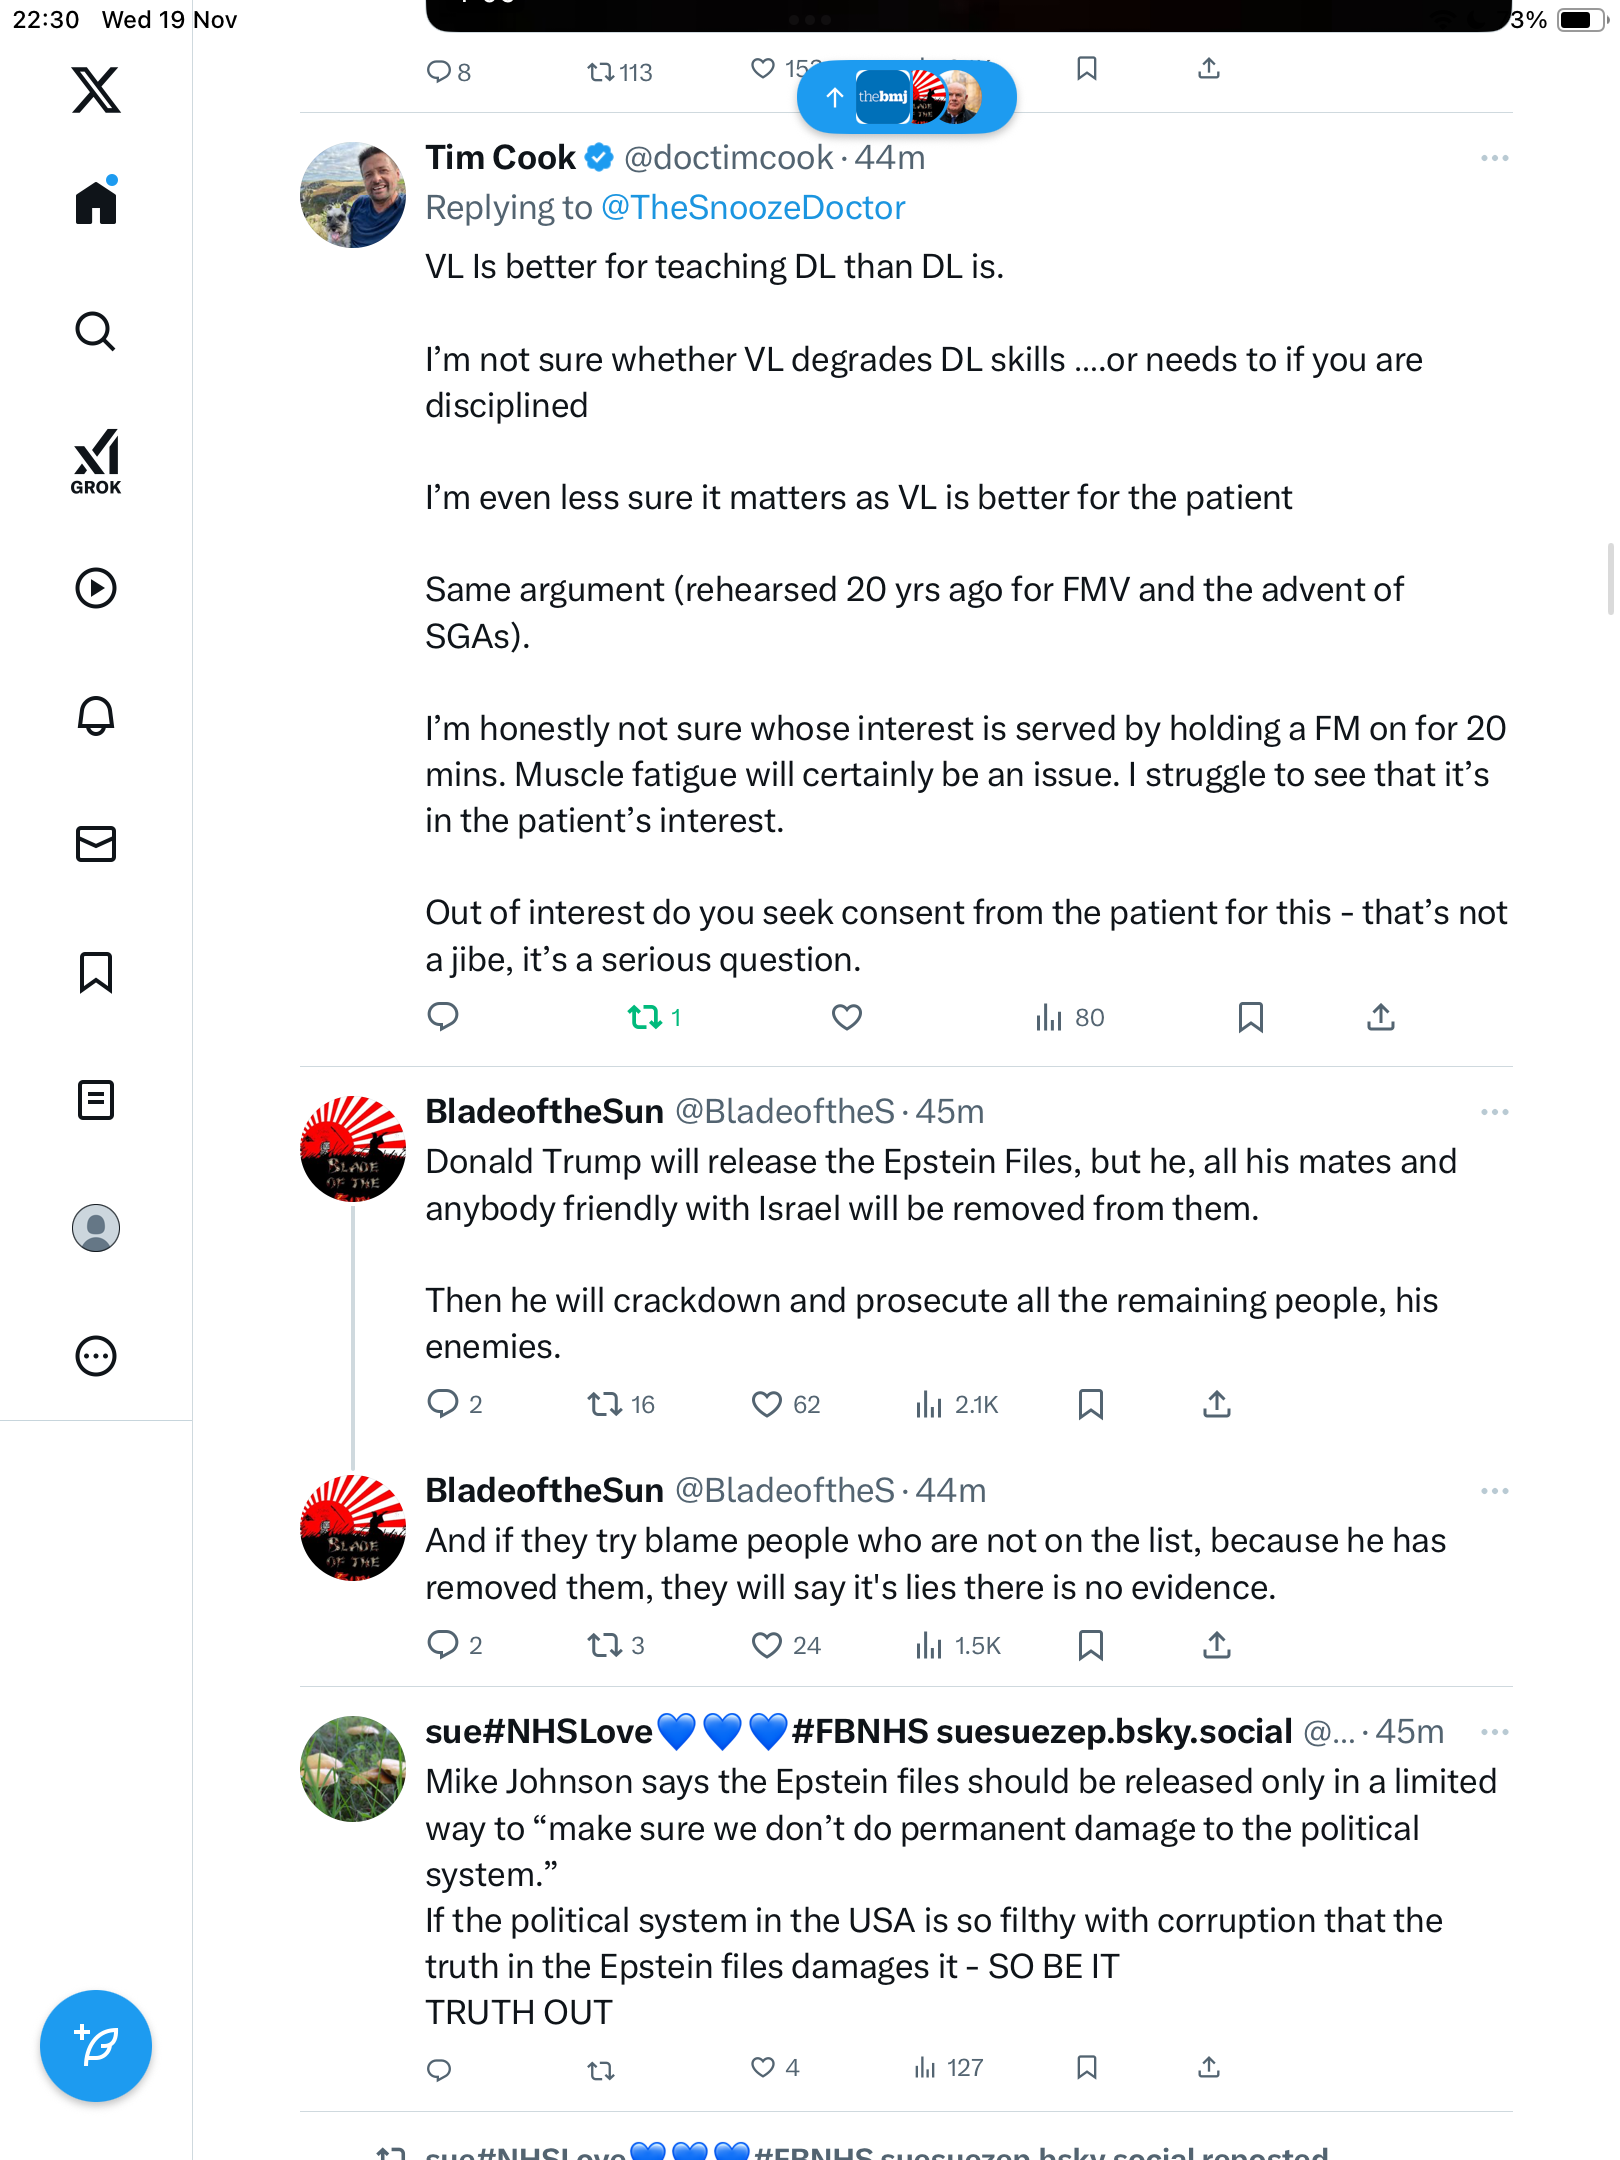The width and height of the screenshot is (1620, 2160).
Task: Jump to new posts pill
Action: (x=906, y=97)
